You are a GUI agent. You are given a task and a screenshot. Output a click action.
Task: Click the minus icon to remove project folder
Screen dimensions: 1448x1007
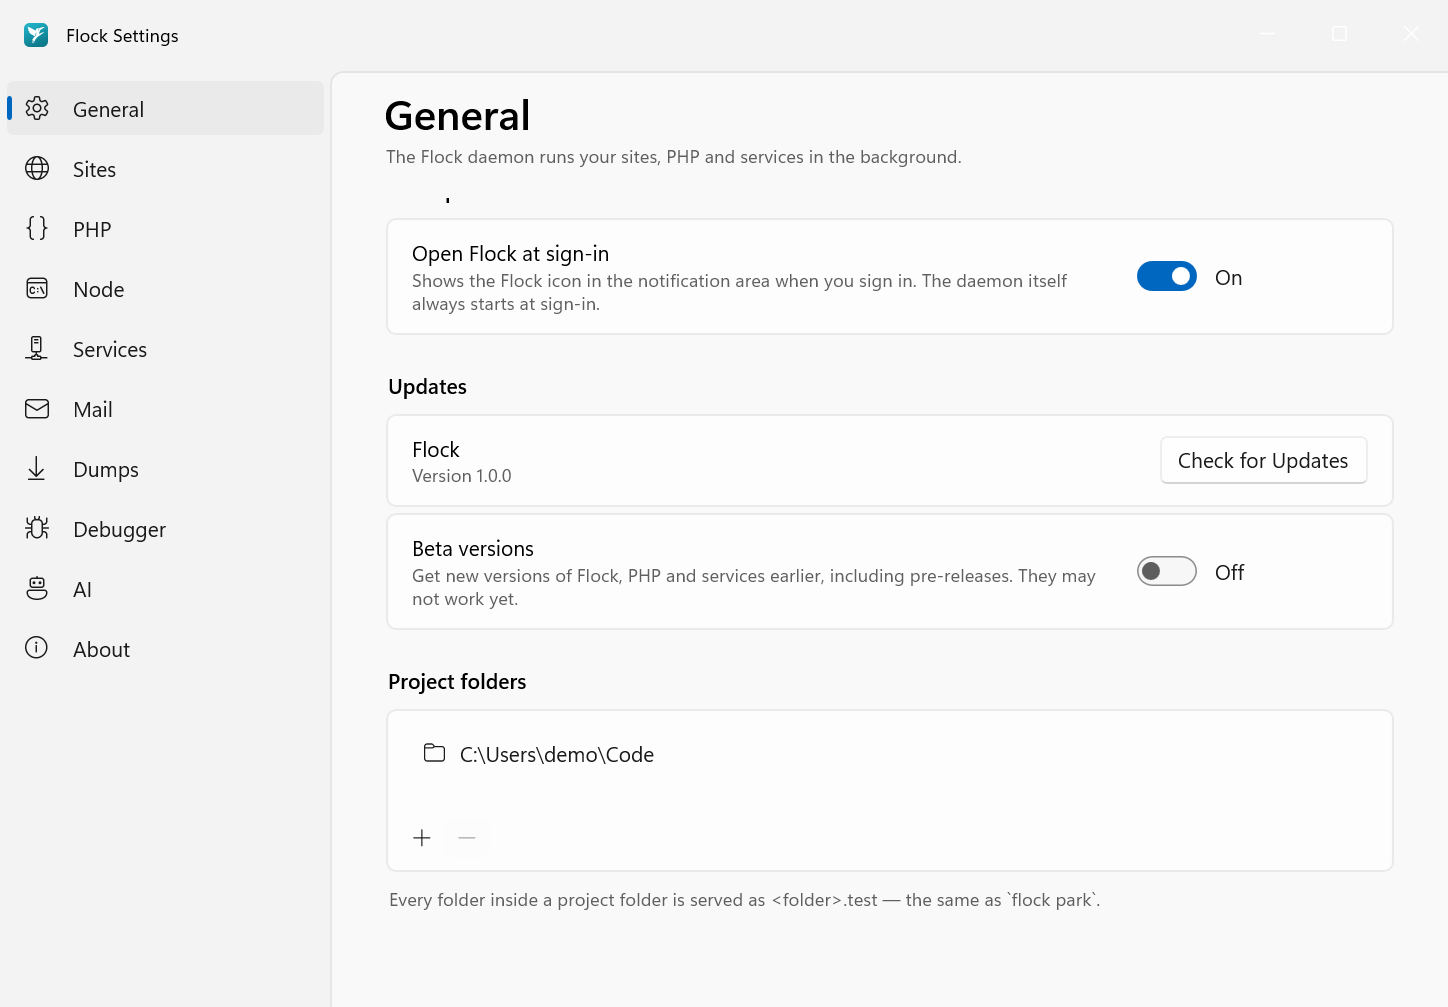467,838
